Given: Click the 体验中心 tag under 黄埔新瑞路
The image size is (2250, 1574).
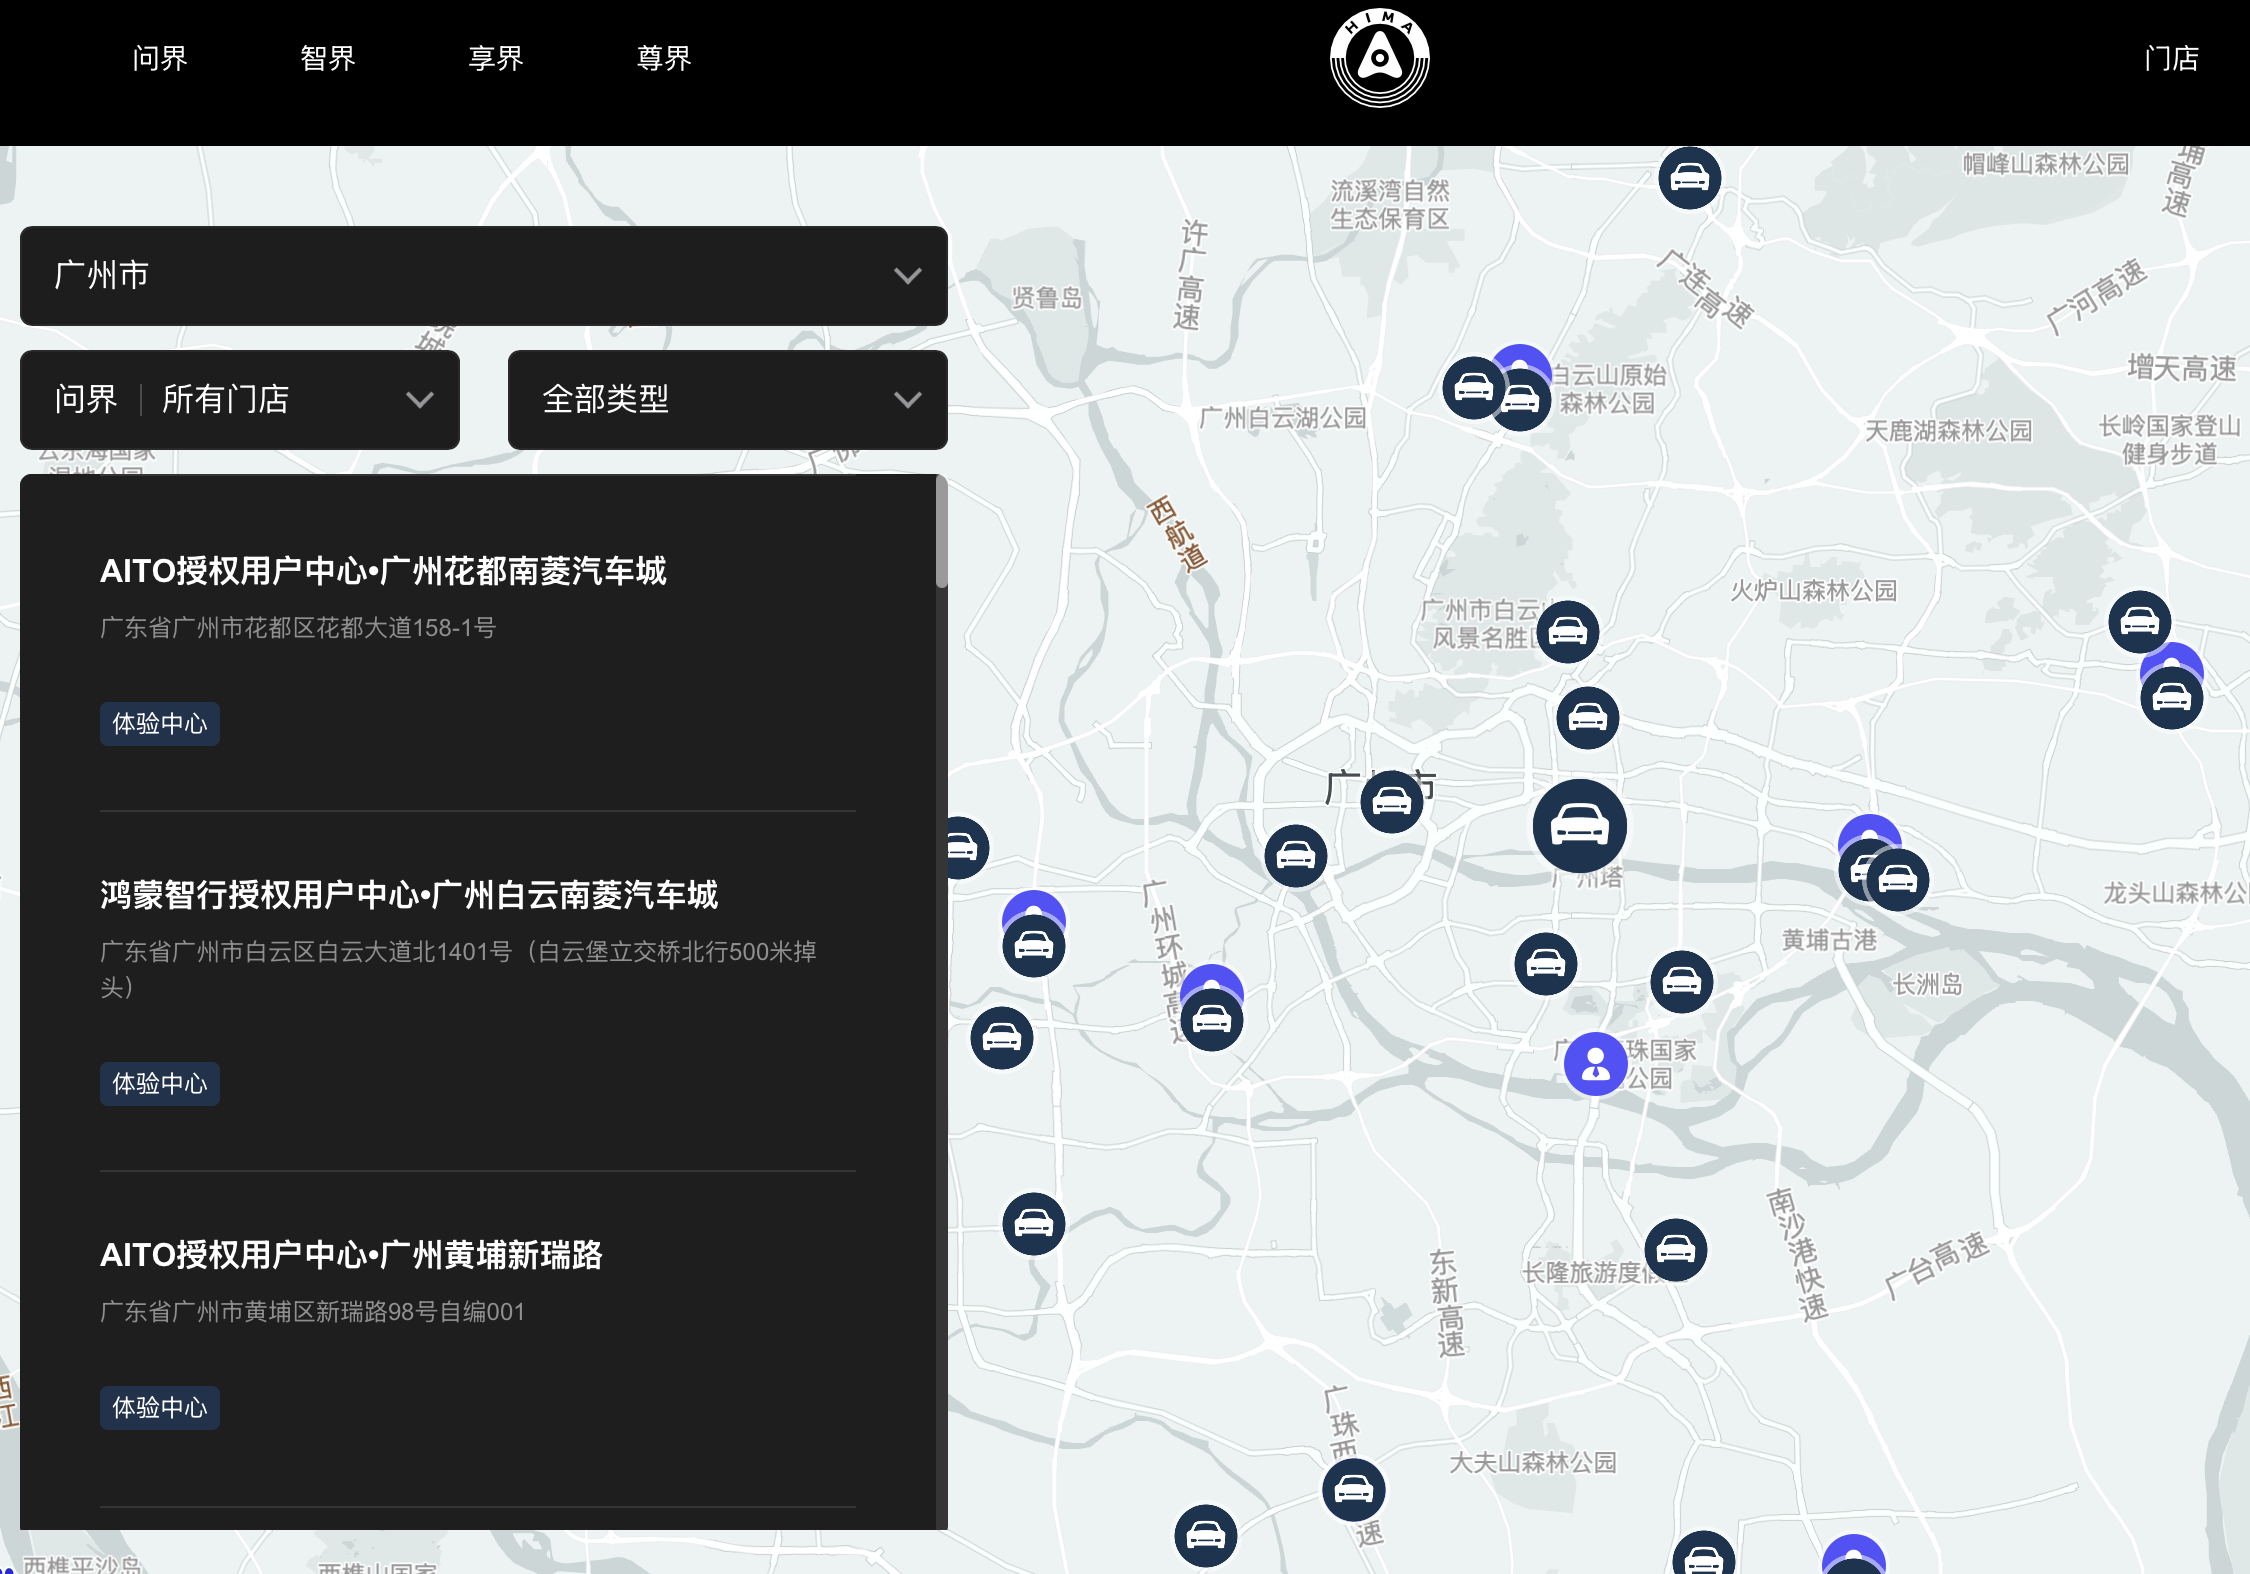Looking at the screenshot, I should pos(160,1408).
